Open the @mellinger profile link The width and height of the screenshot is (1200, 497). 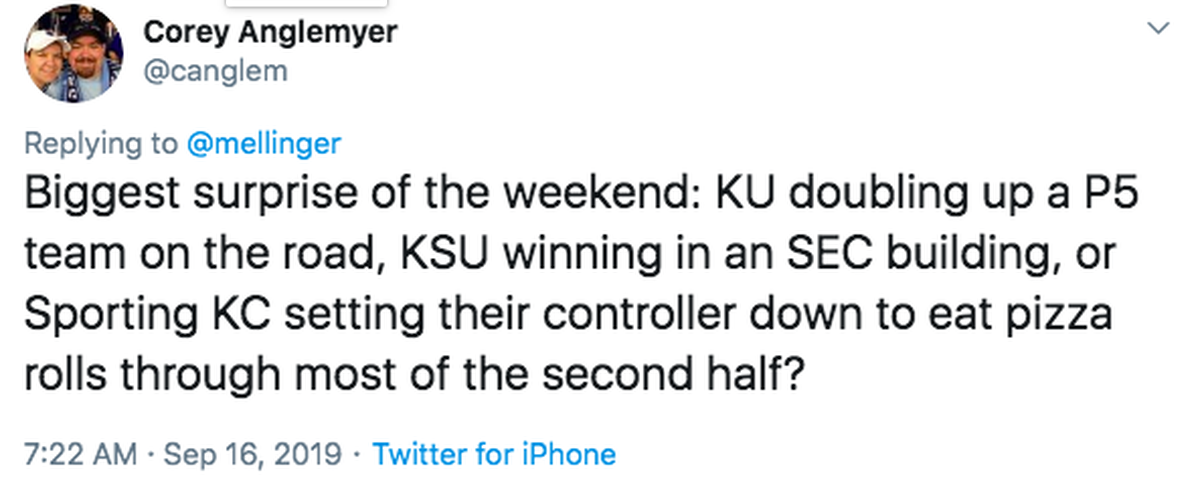pyautogui.click(x=265, y=144)
